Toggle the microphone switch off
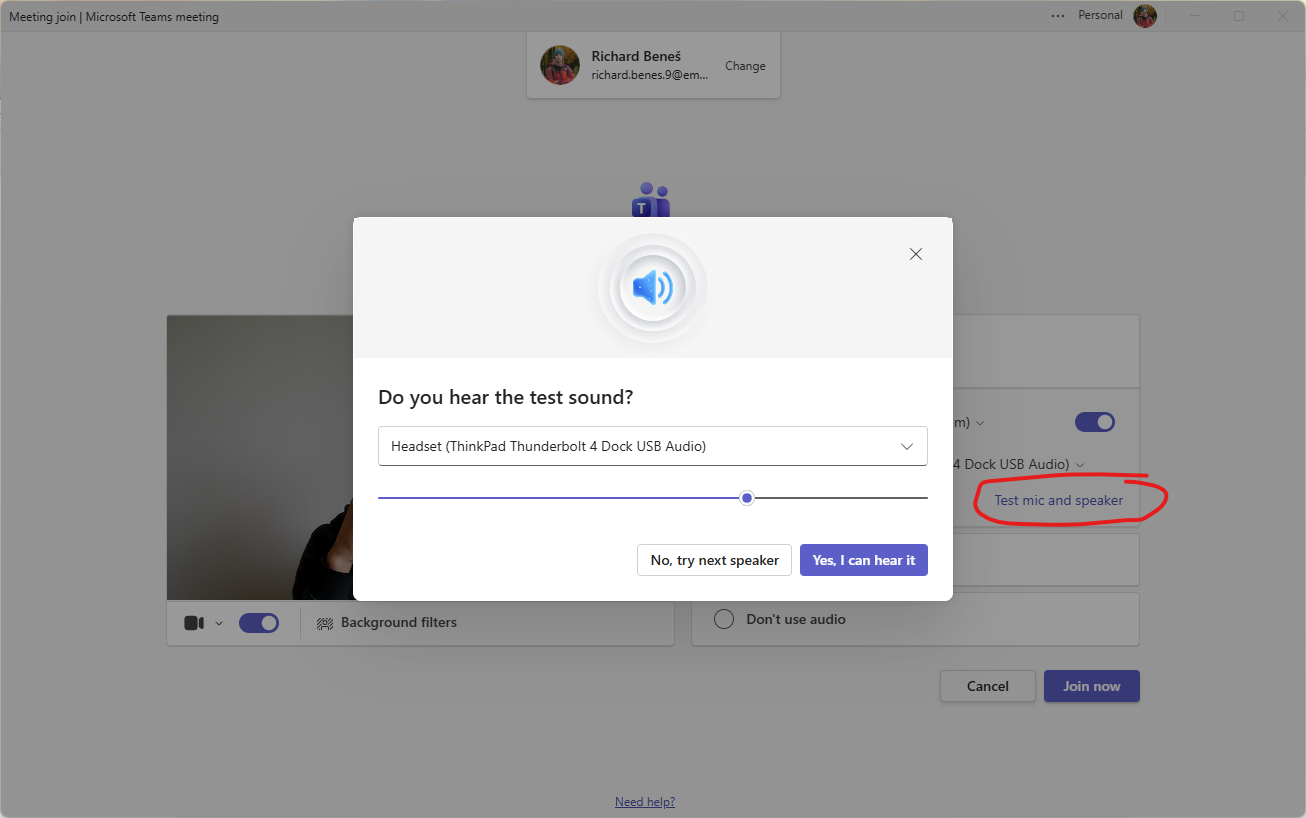Screen dimensions: 1306x818 click(x=1095, y=422)
